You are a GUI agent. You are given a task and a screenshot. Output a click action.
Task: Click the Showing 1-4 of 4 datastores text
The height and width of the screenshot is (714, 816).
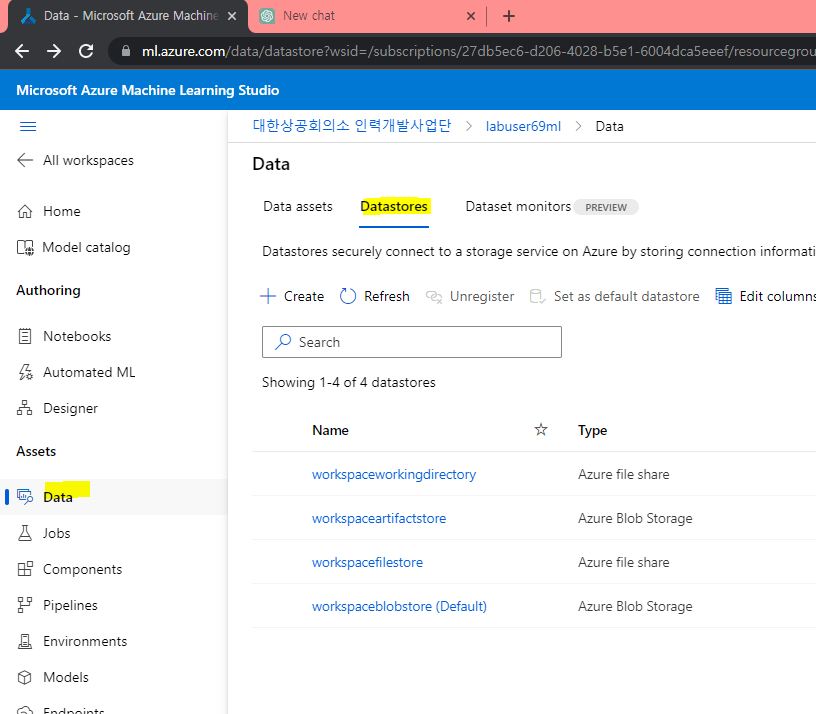349,382
